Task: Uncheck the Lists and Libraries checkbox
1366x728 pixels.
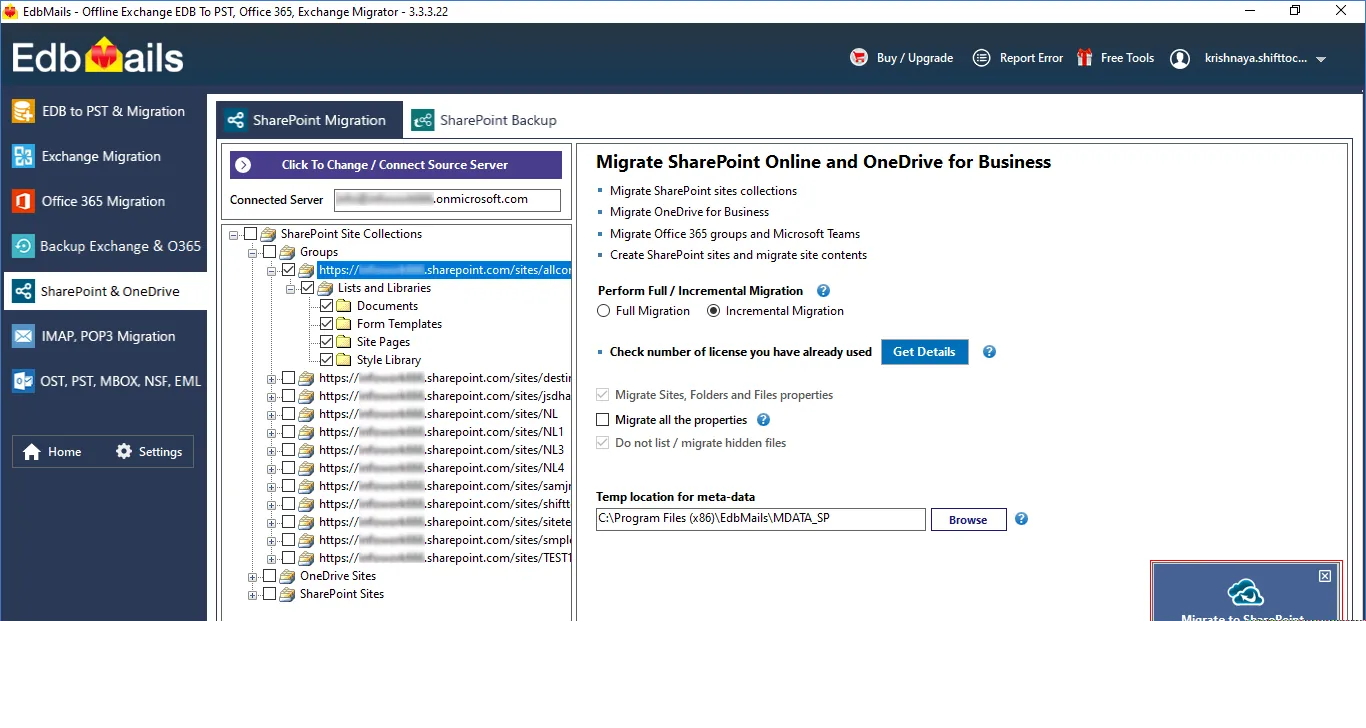Action: point(307,288)
